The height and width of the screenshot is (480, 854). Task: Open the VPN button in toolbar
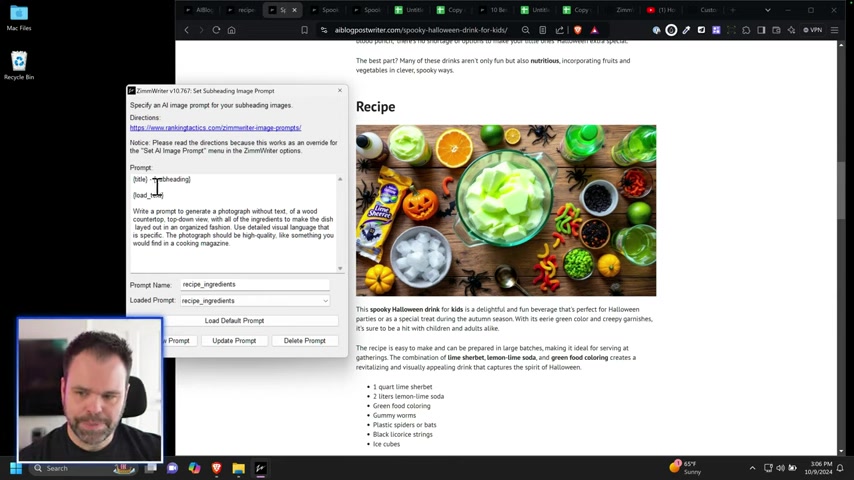(x=813, y=31)
